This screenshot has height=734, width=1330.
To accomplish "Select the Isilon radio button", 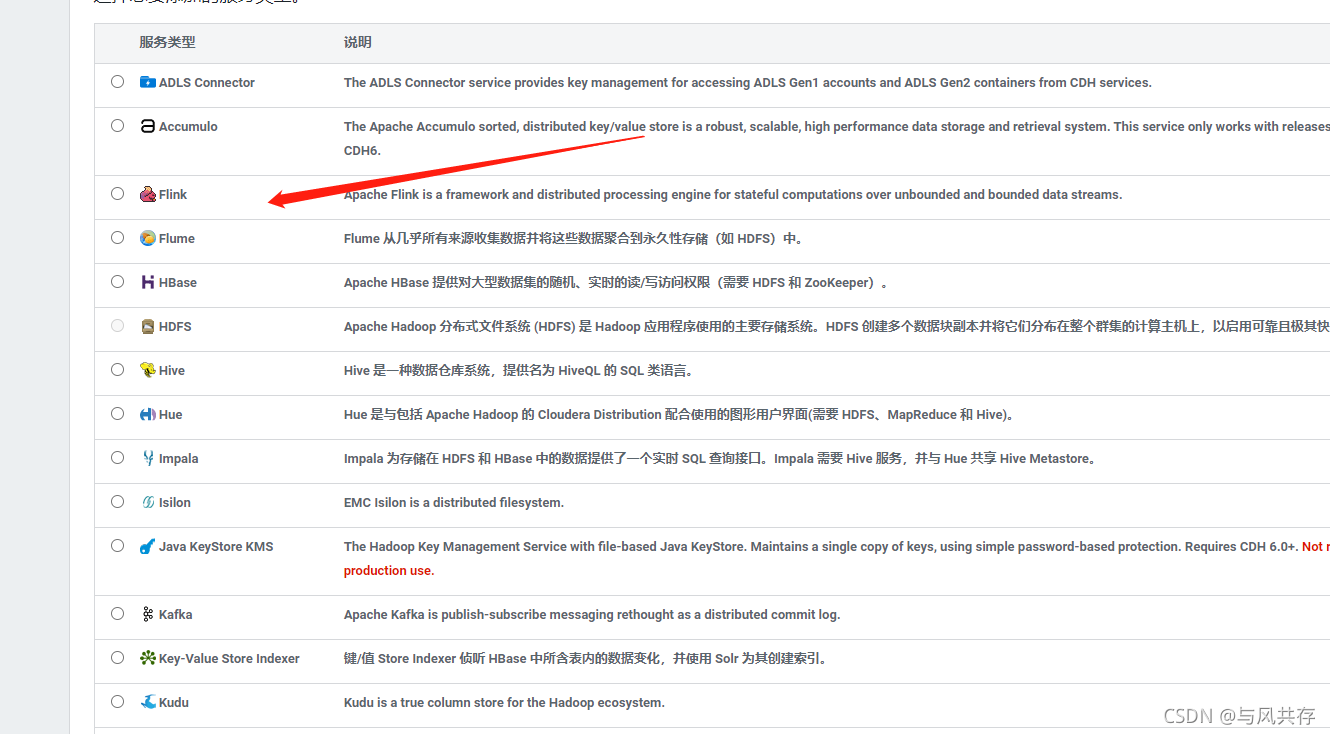I will [118, 502].
